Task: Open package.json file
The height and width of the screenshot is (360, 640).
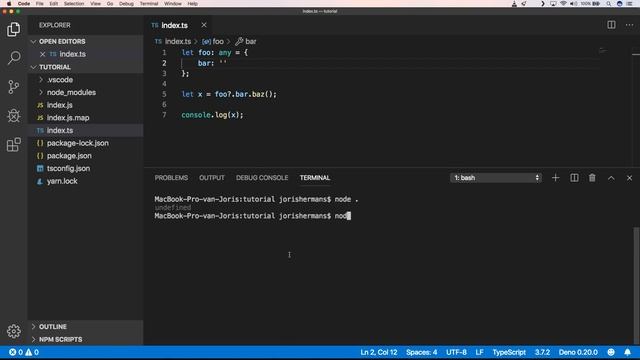Action: click(x=69, y=156)
